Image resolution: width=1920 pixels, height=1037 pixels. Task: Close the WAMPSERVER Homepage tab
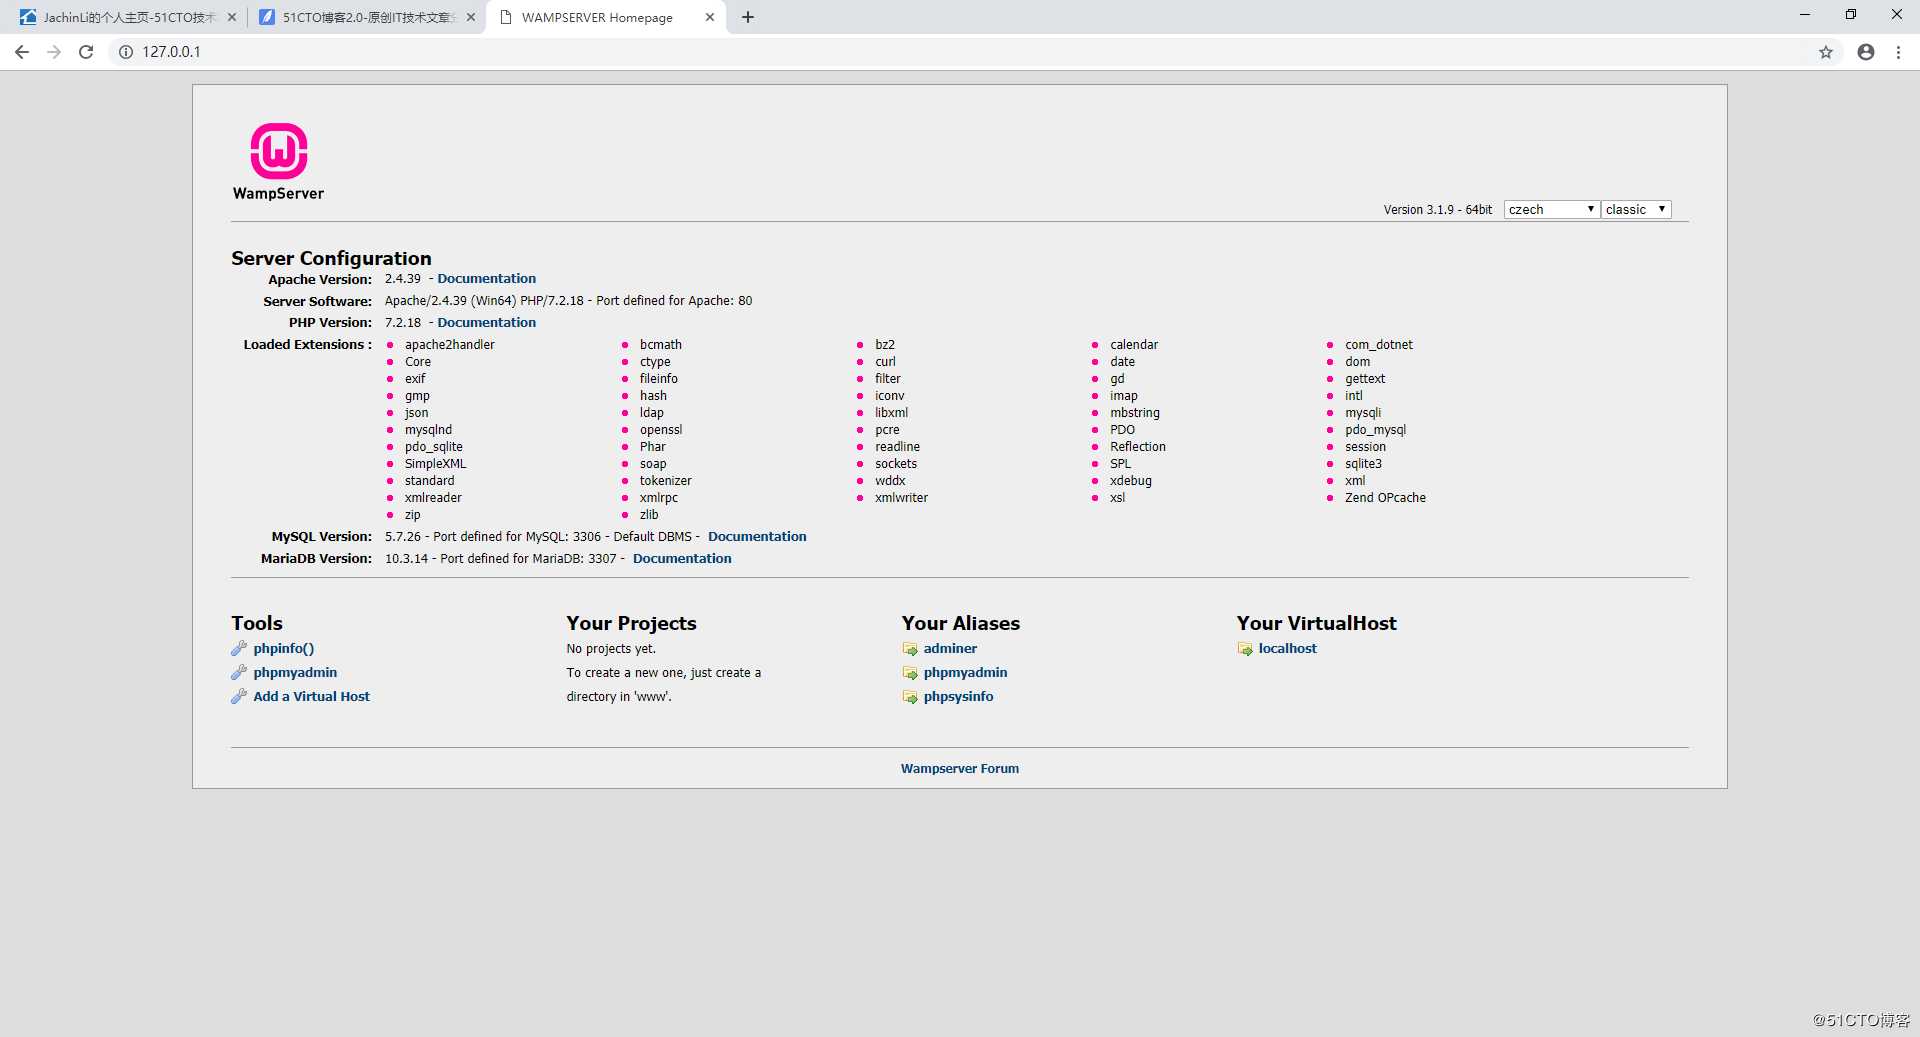[710, 17]
